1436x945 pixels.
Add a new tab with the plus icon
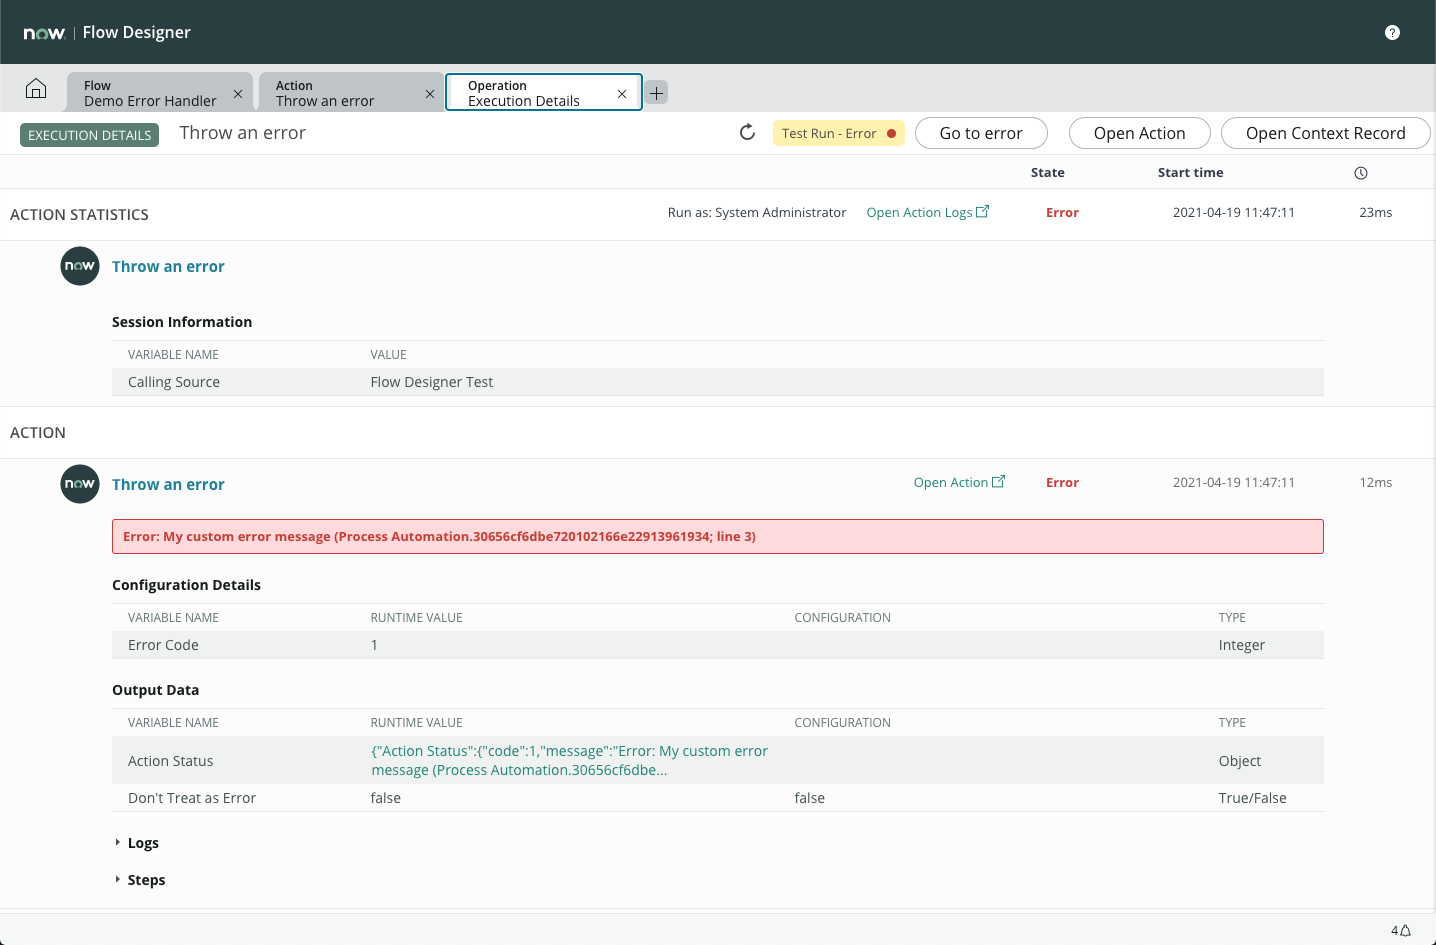(656, 93)
